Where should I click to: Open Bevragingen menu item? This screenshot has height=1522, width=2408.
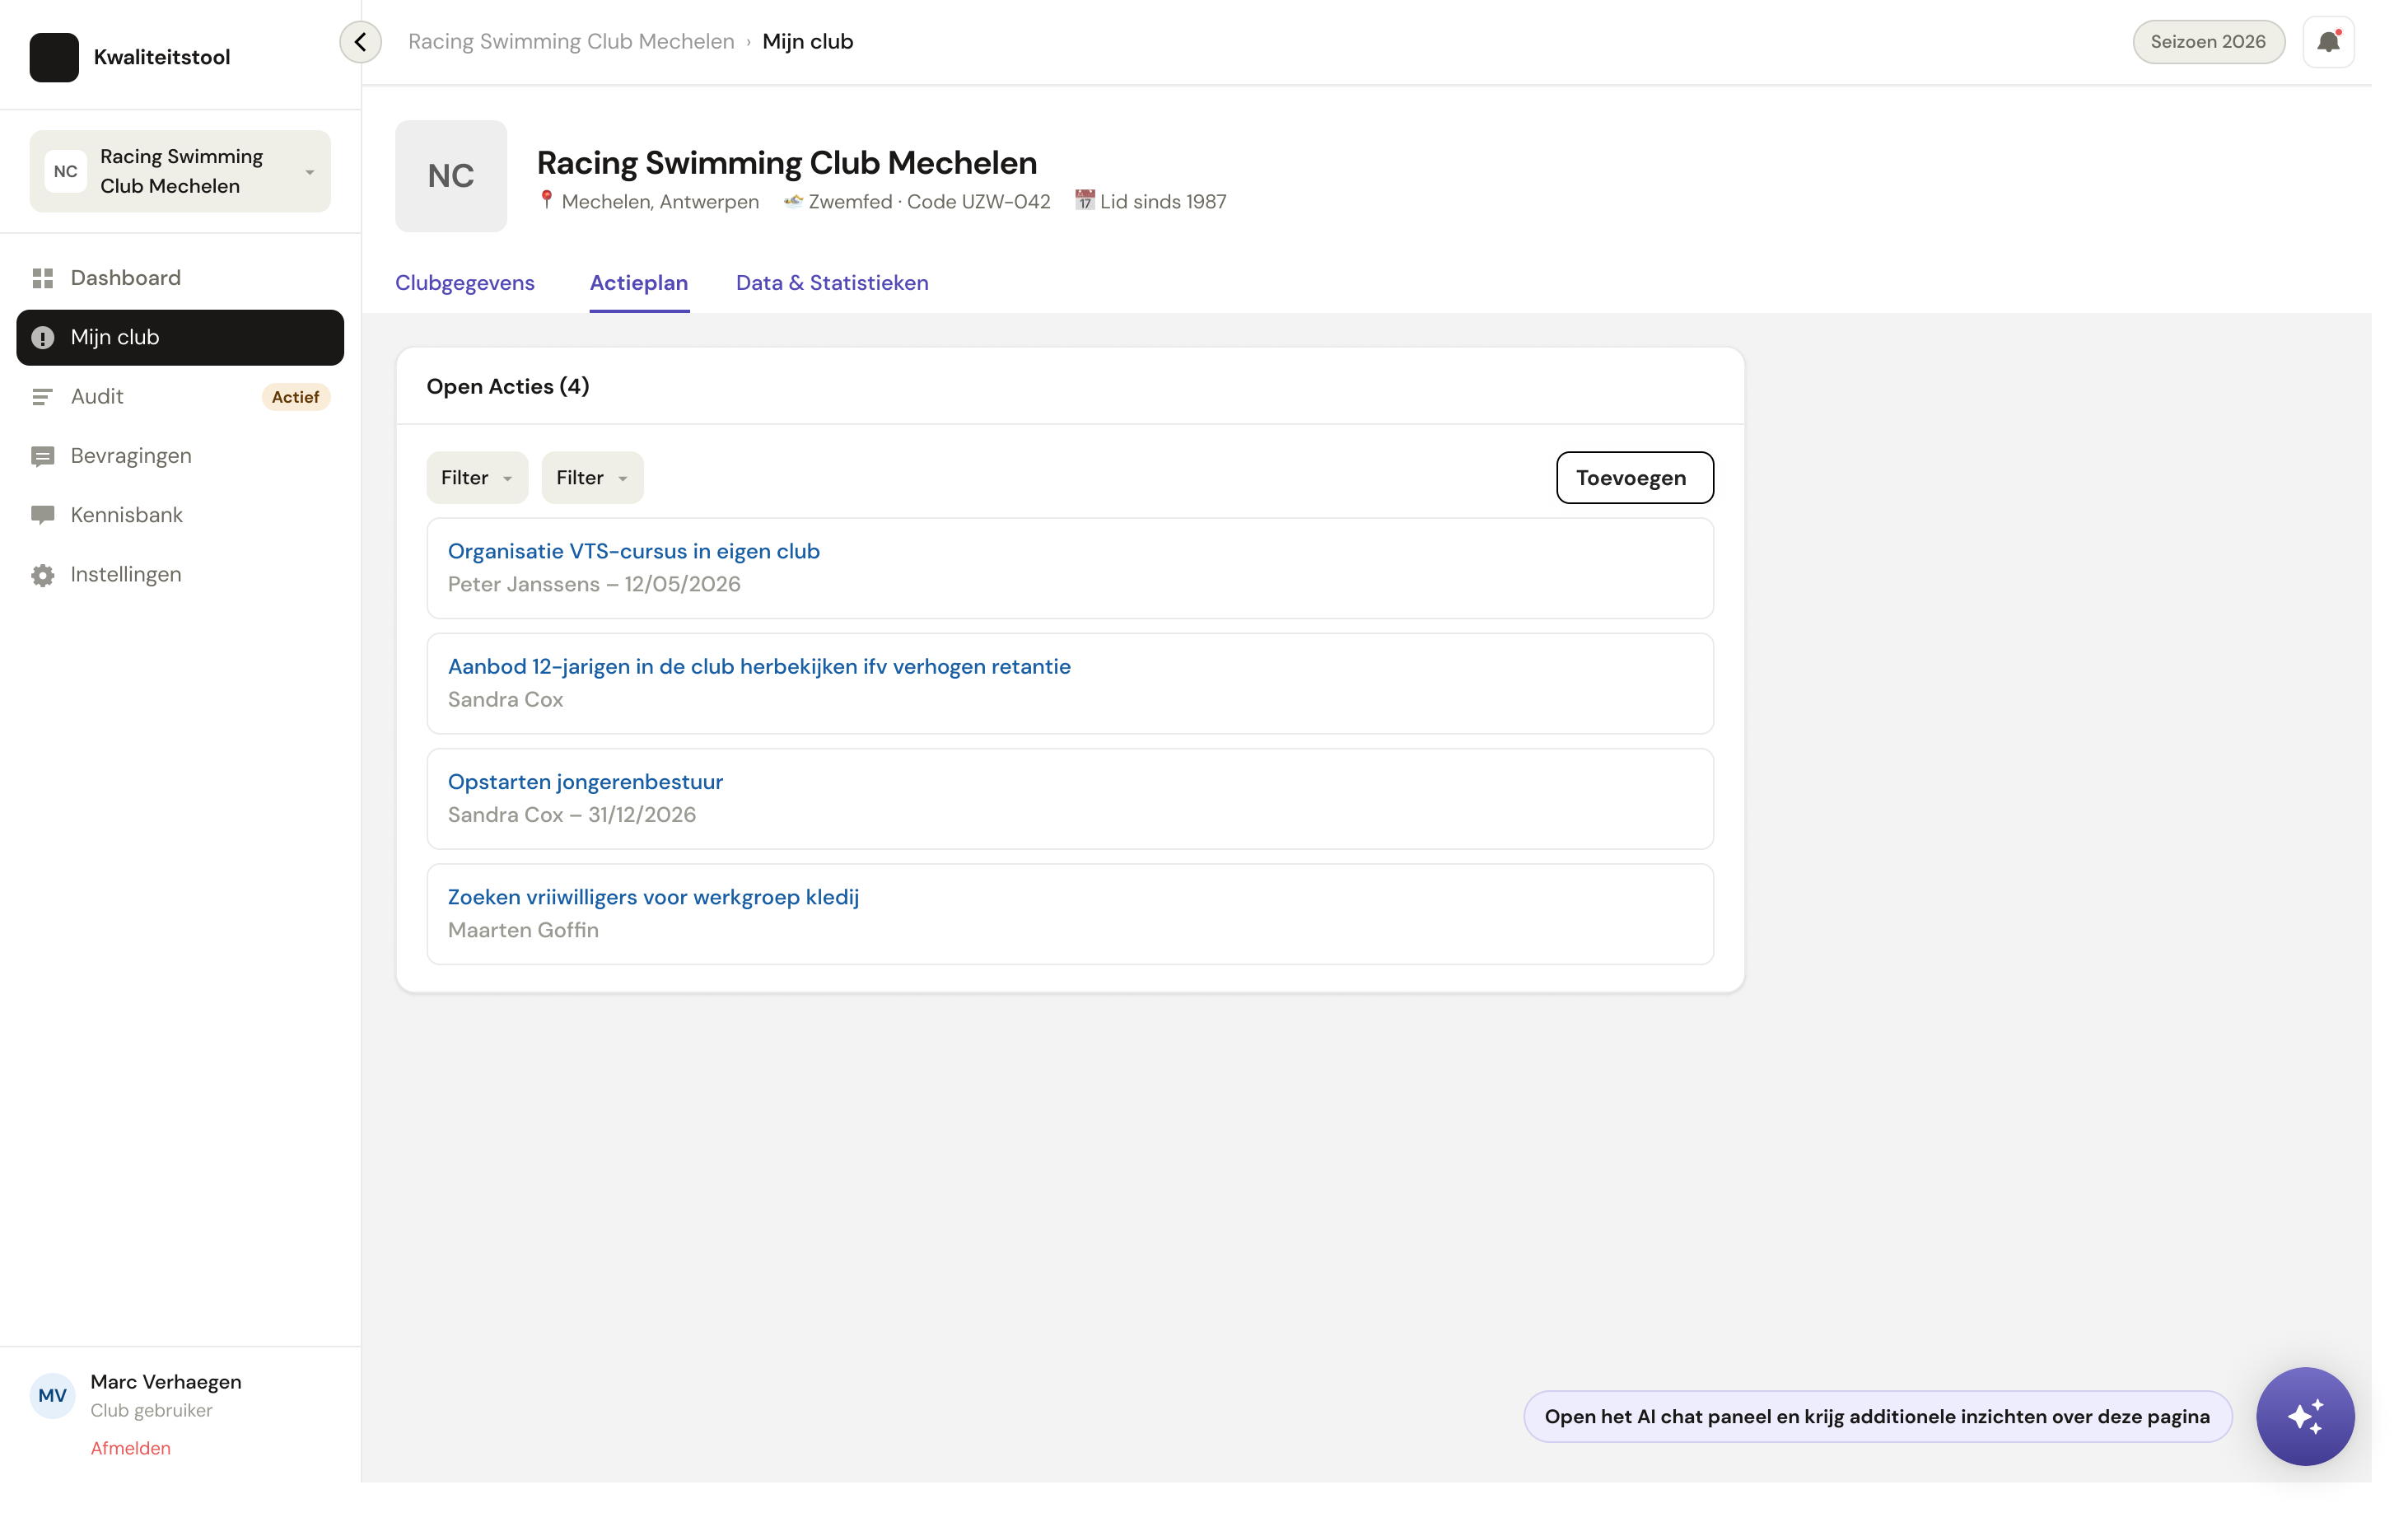180,456
